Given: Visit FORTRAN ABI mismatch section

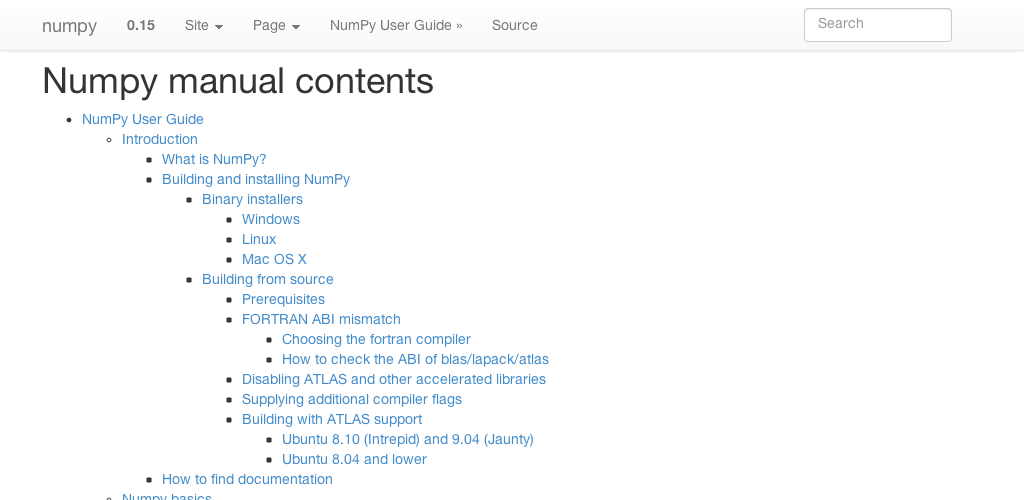Looking at the screenshot, I should click(x=321, y=319).
